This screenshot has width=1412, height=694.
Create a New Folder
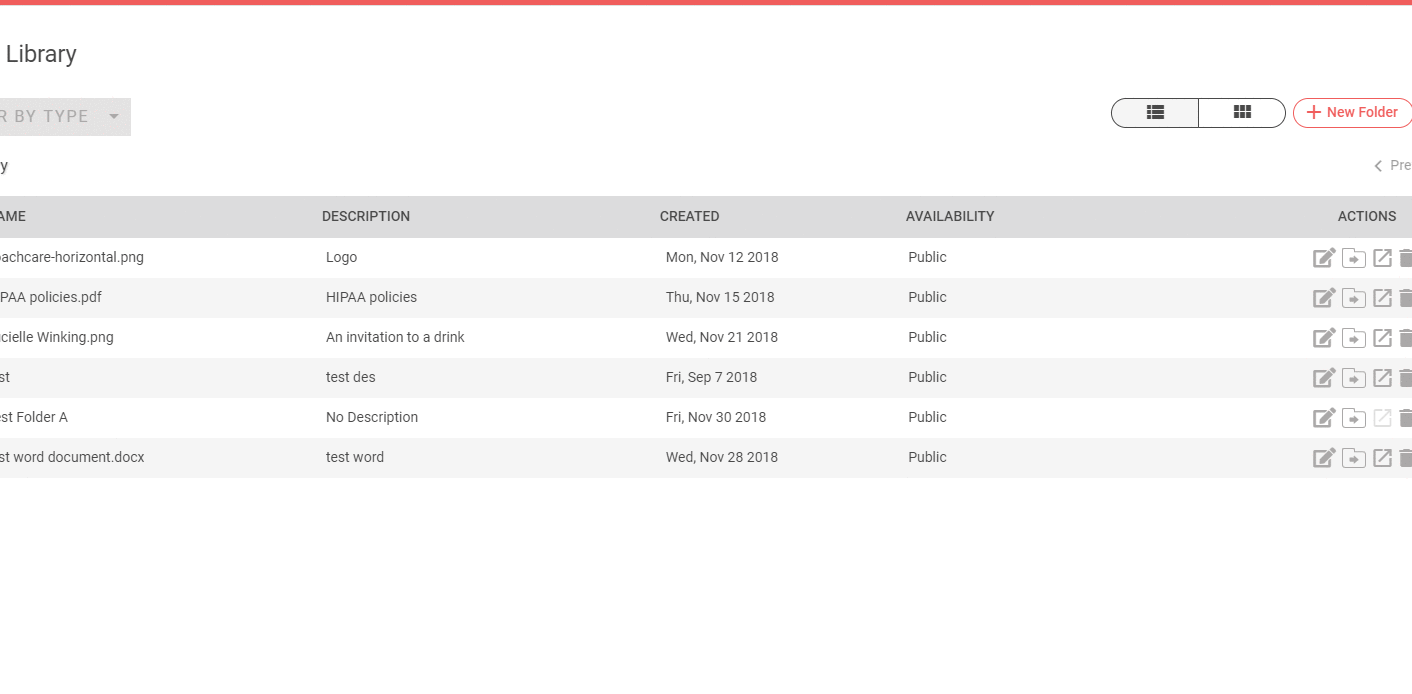(1352, 113)
